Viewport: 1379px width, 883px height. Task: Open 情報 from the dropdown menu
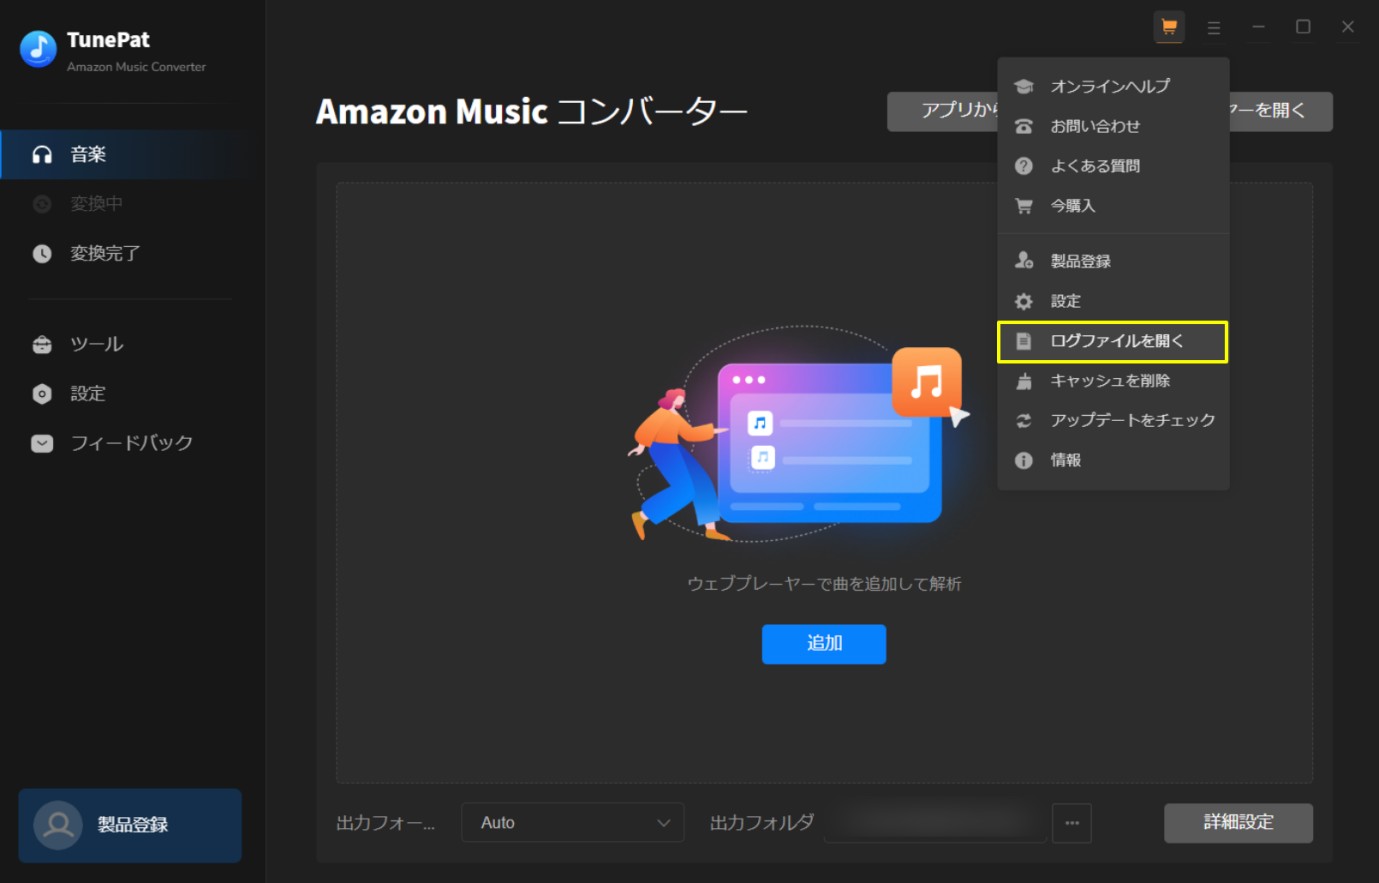[1113, 461]
